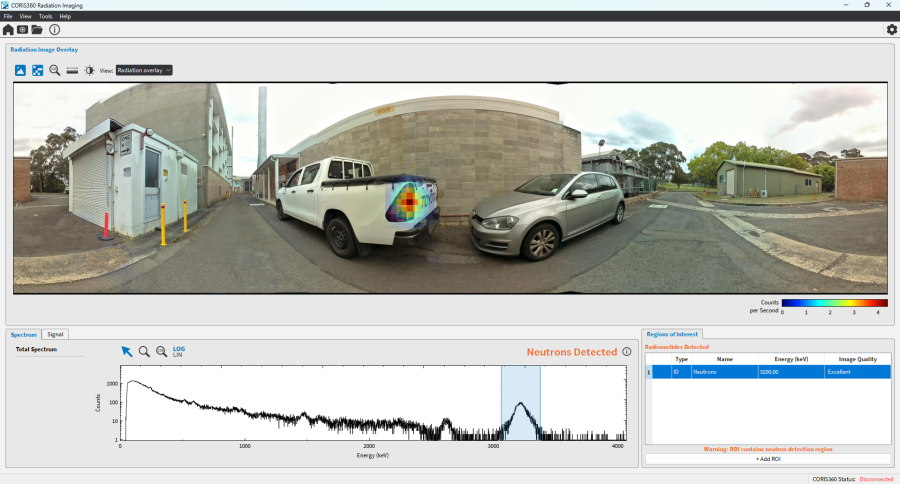Click the Energy (keV) column header
900x484 pixels.
(791, 359)
